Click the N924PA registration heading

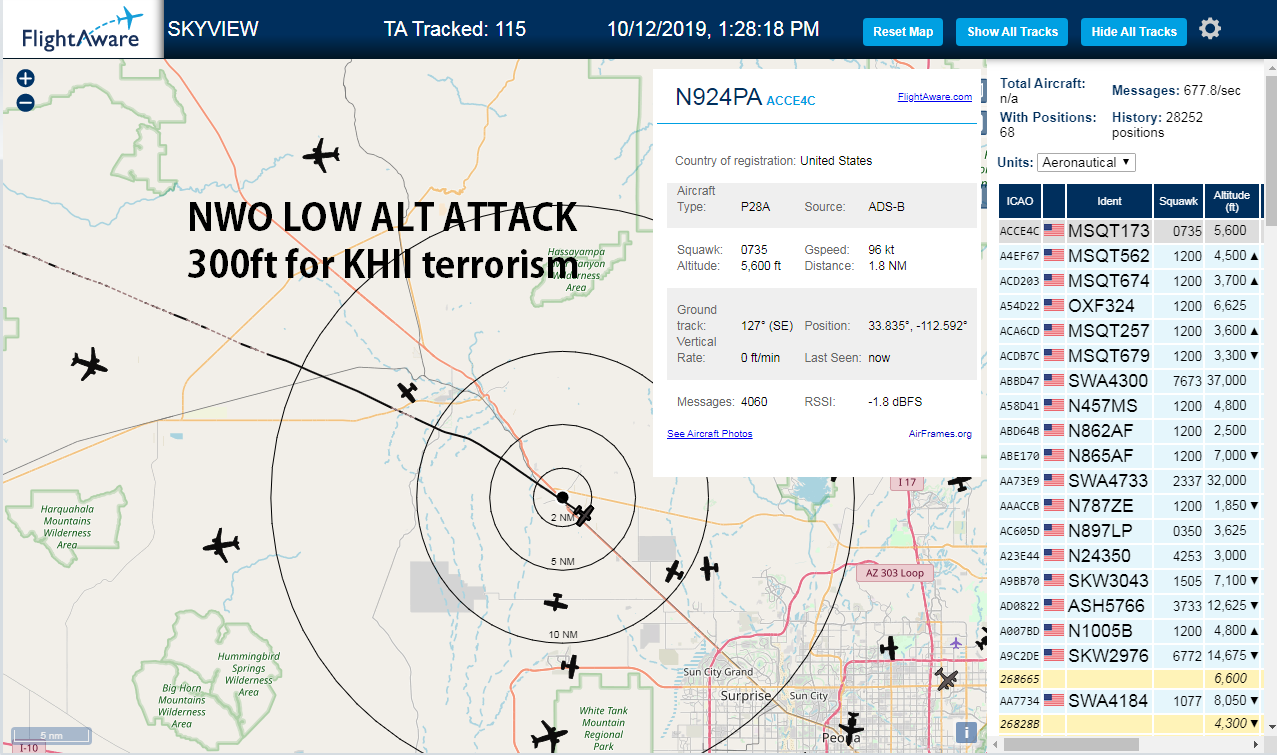pyautogui.click(x=718, y=97)
